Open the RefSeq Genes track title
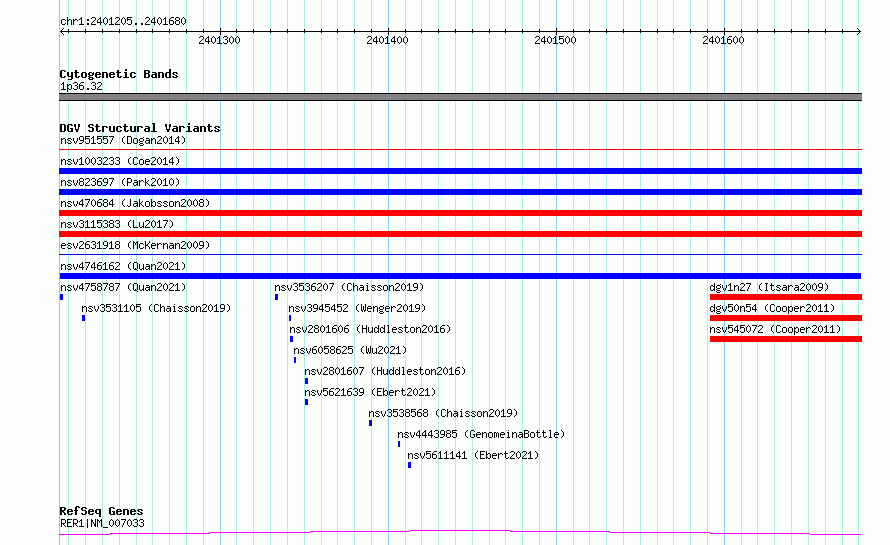Screen dimensions: 890x545 [102, 511]
